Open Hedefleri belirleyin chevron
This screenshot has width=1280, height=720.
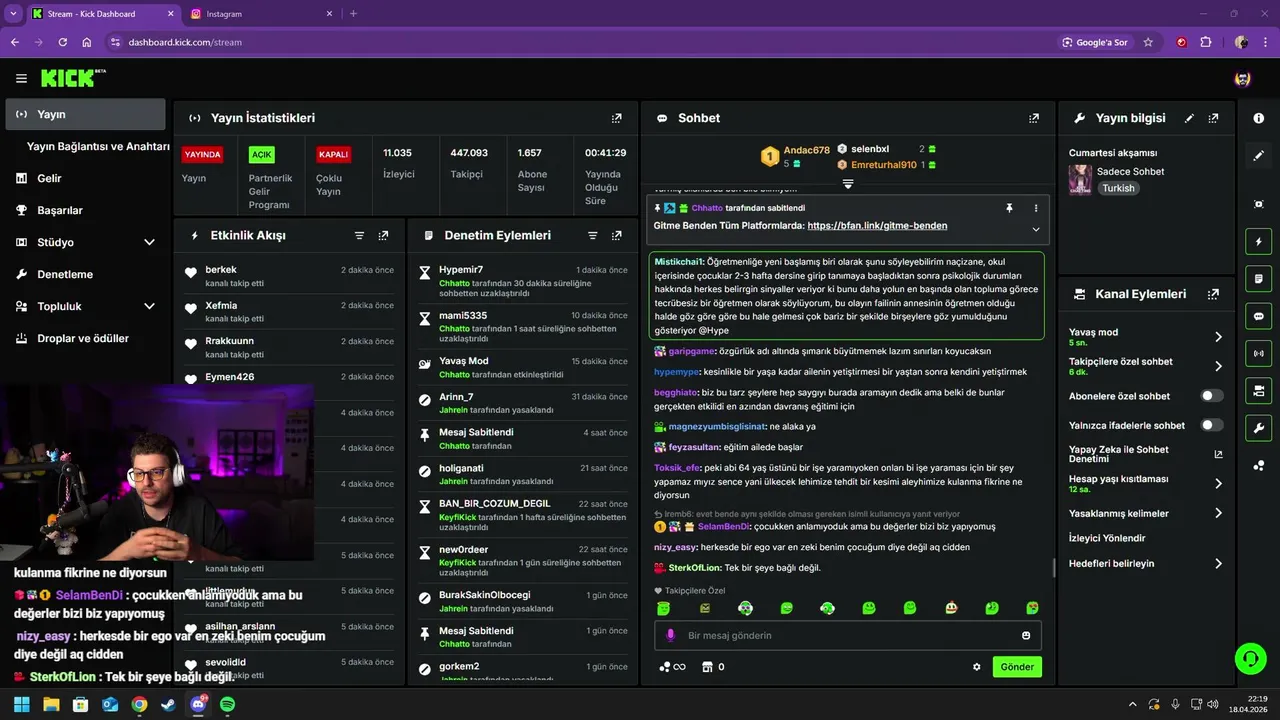1218,563
